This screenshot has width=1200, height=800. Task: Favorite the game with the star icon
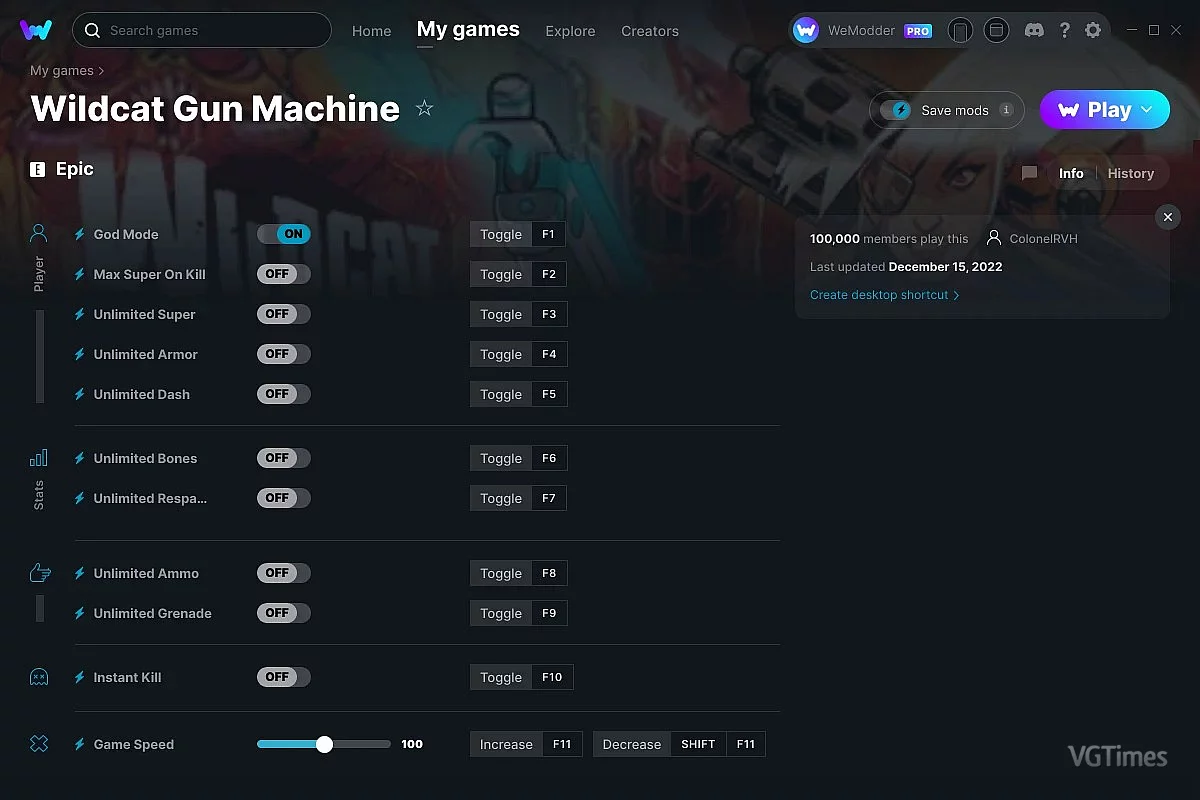coord(424,108)
